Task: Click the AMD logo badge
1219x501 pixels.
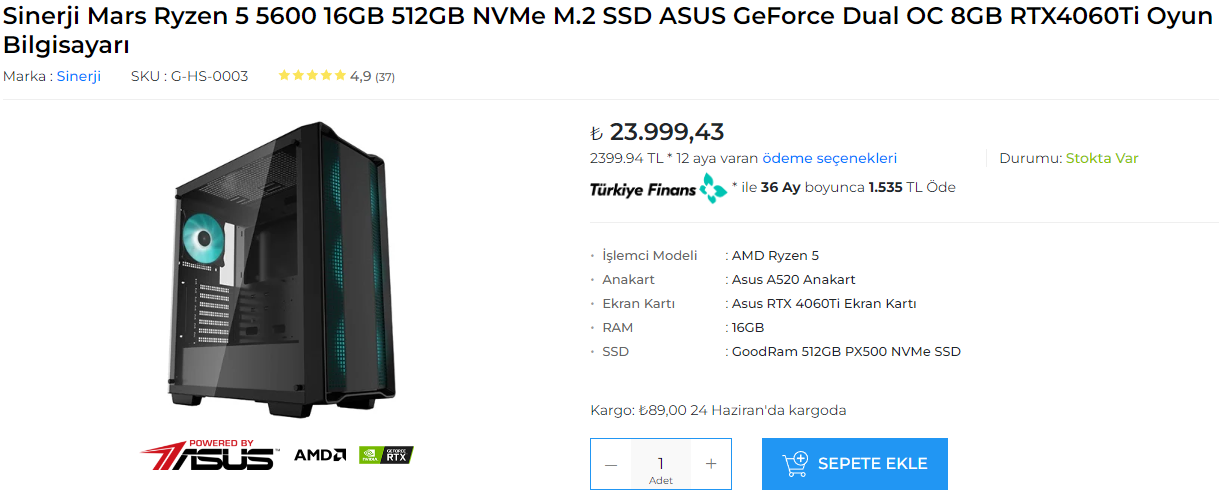Action: [320, 455]
